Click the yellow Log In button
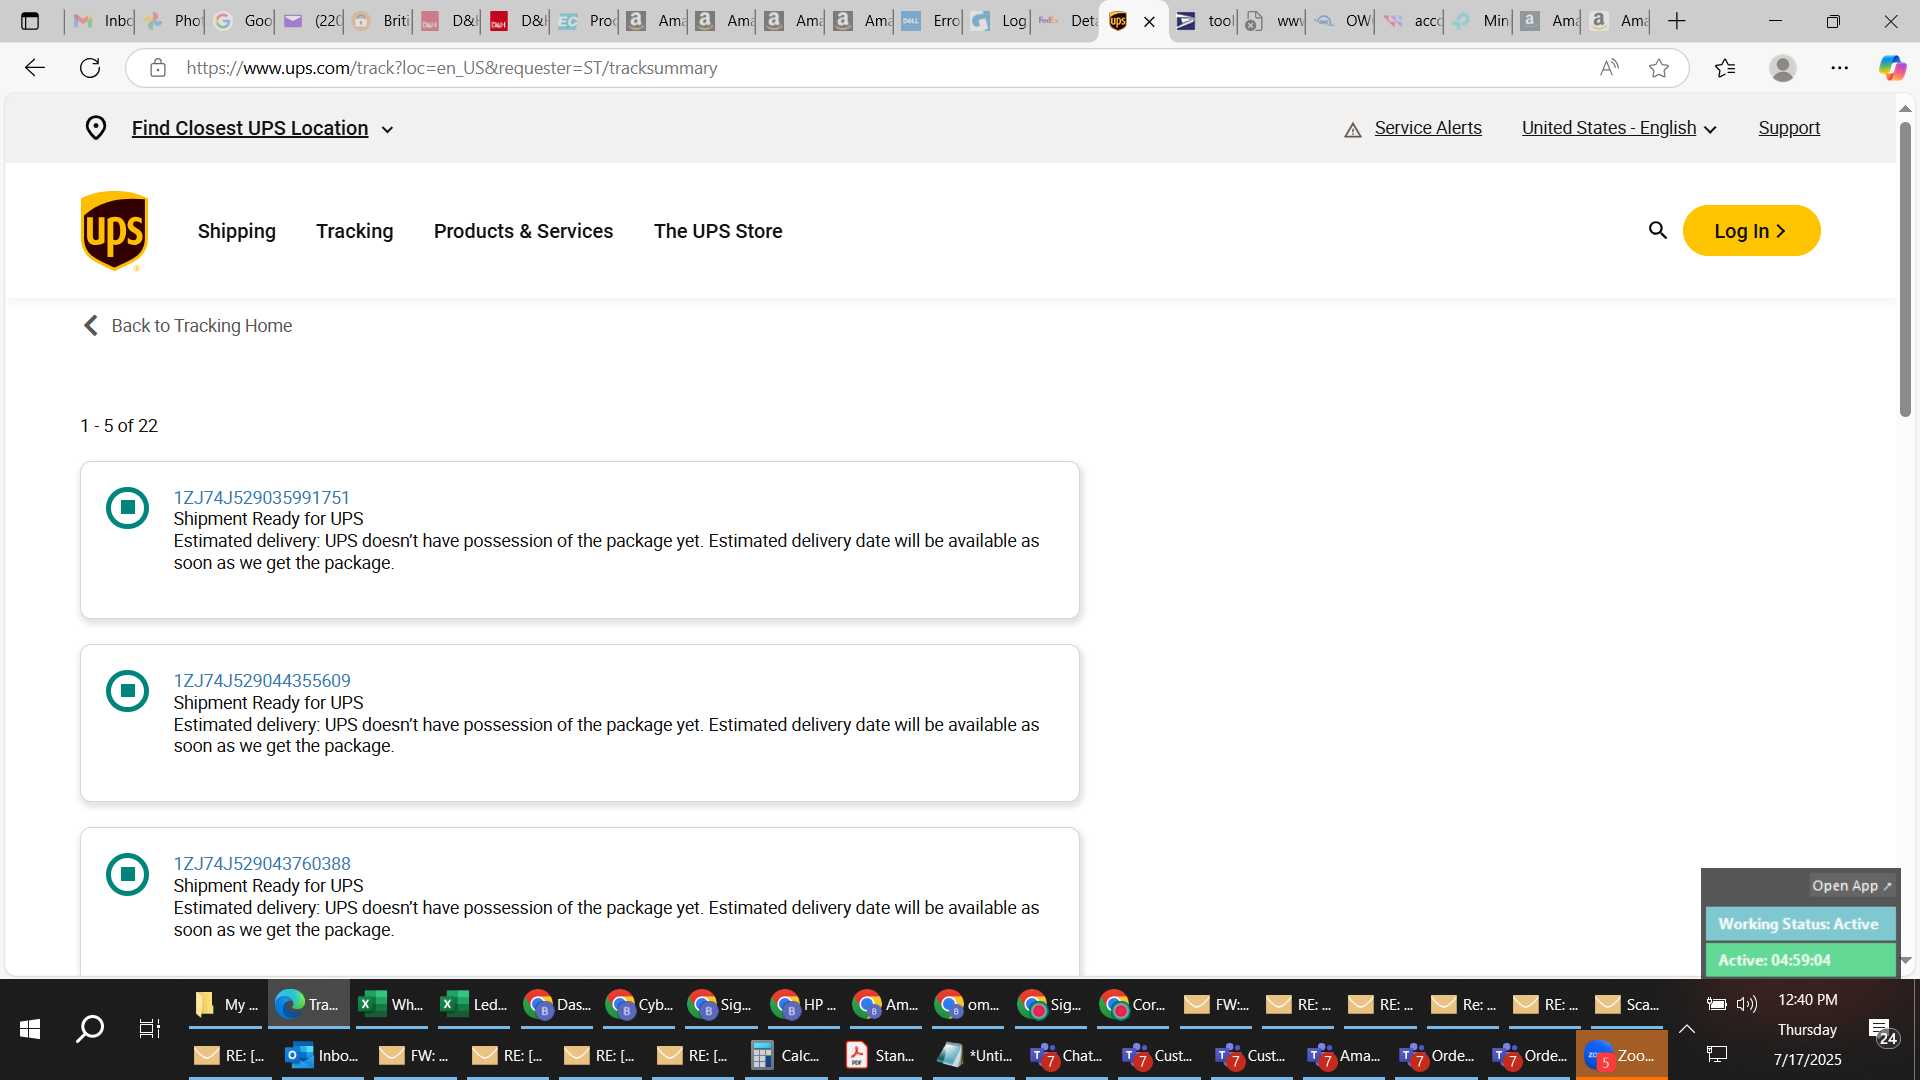This screenshot has height=1080, width=1920. pos(1751,231)
